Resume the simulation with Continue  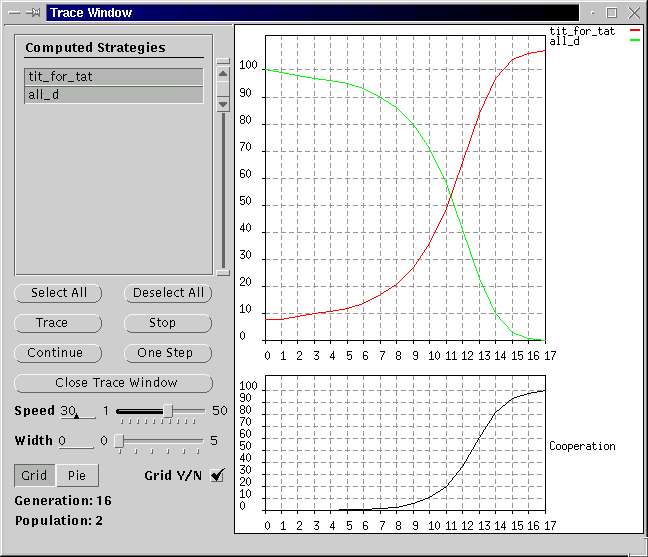(58, 353)
